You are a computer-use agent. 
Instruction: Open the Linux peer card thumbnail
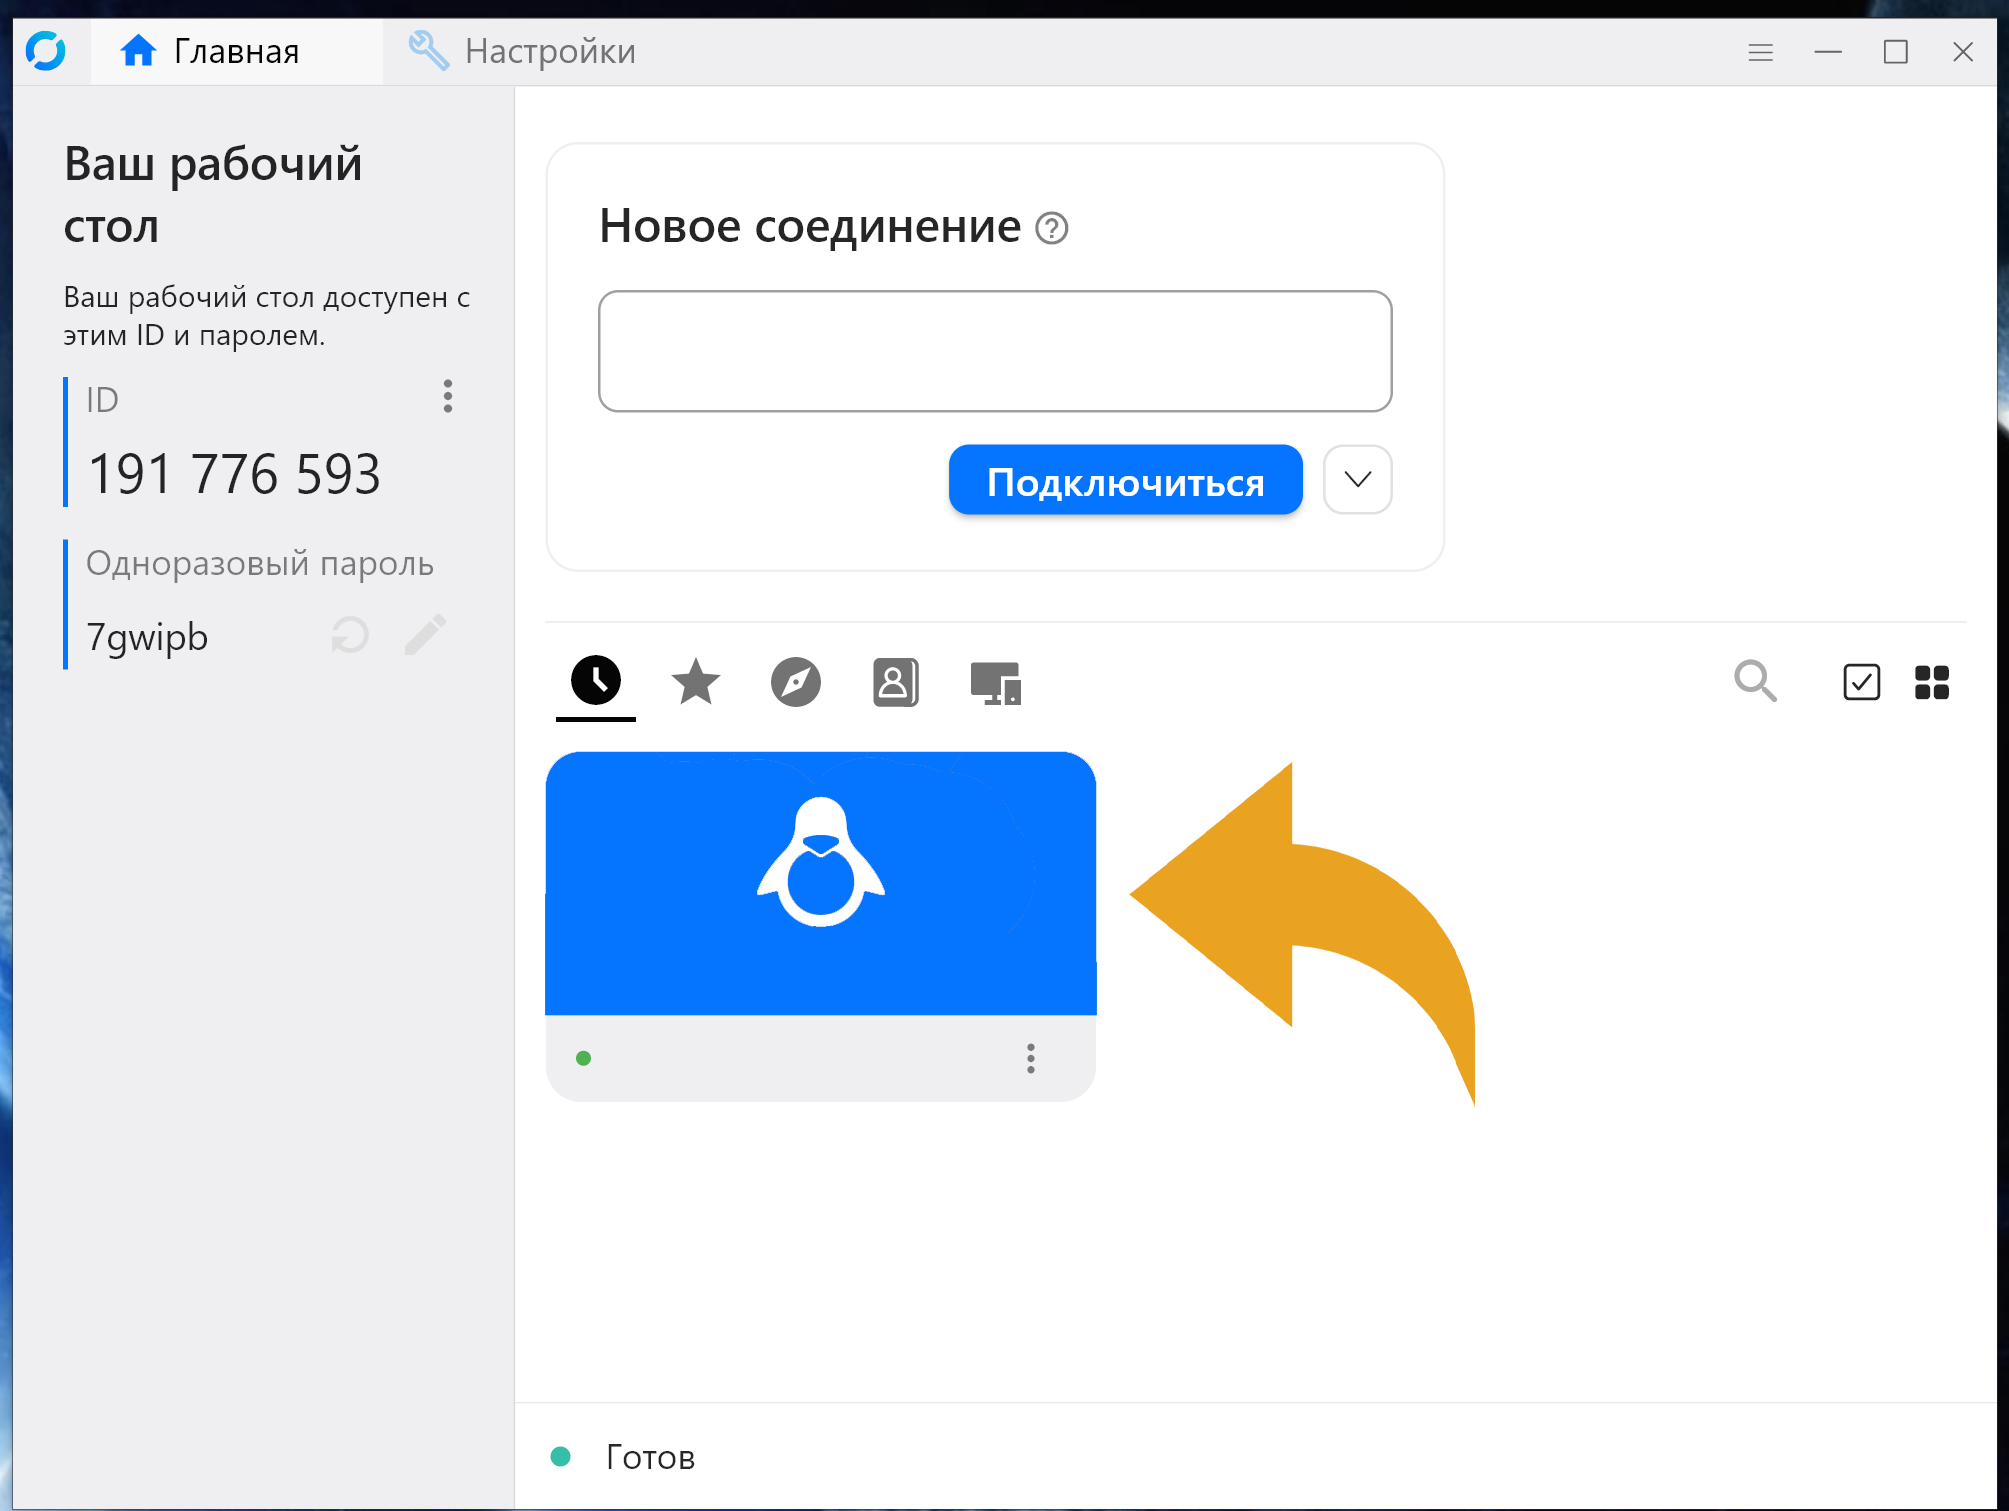[x=821, y=884]
